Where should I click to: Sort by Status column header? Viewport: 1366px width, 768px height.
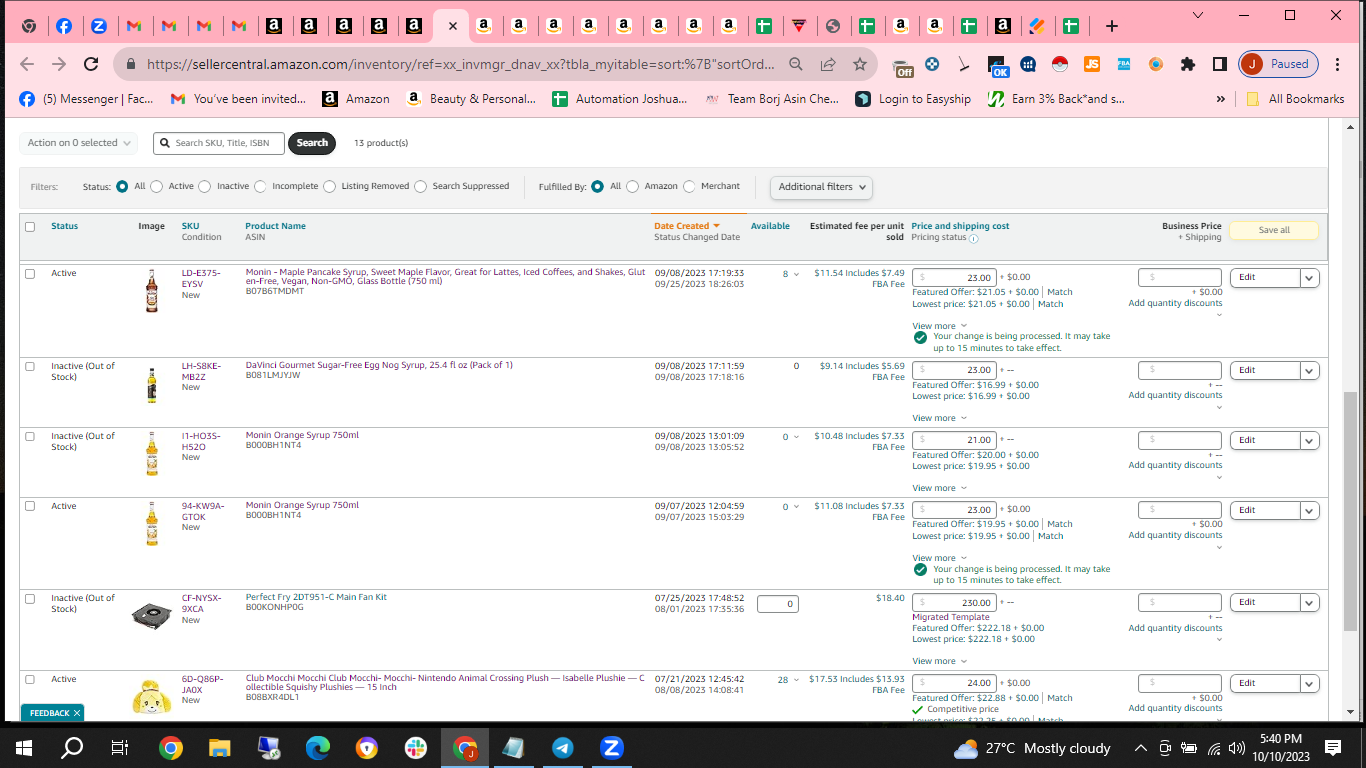tap(64, 226)
